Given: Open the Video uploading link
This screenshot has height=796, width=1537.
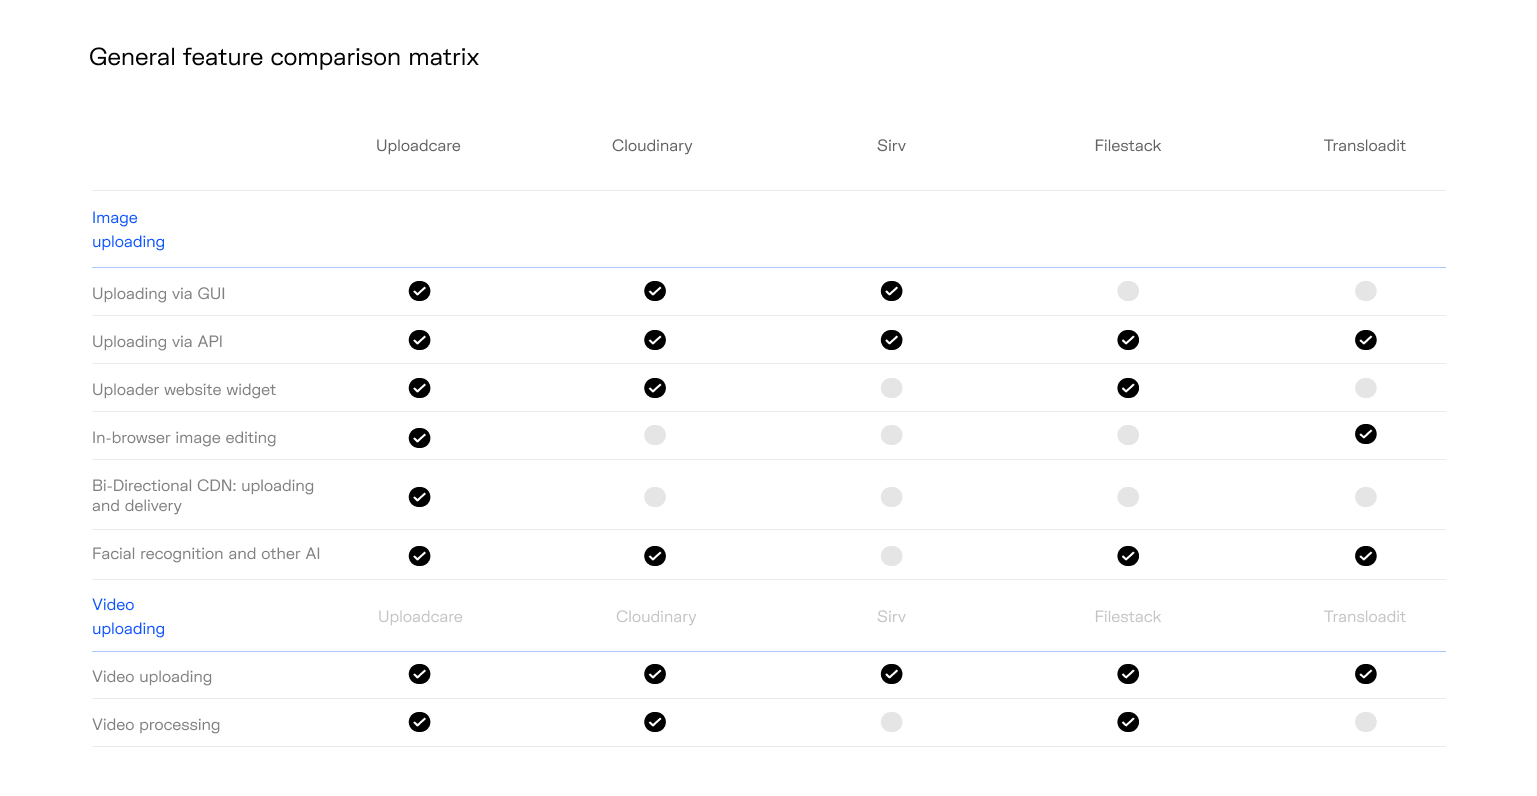Looking at the screenshot, I should pos(128,616).
